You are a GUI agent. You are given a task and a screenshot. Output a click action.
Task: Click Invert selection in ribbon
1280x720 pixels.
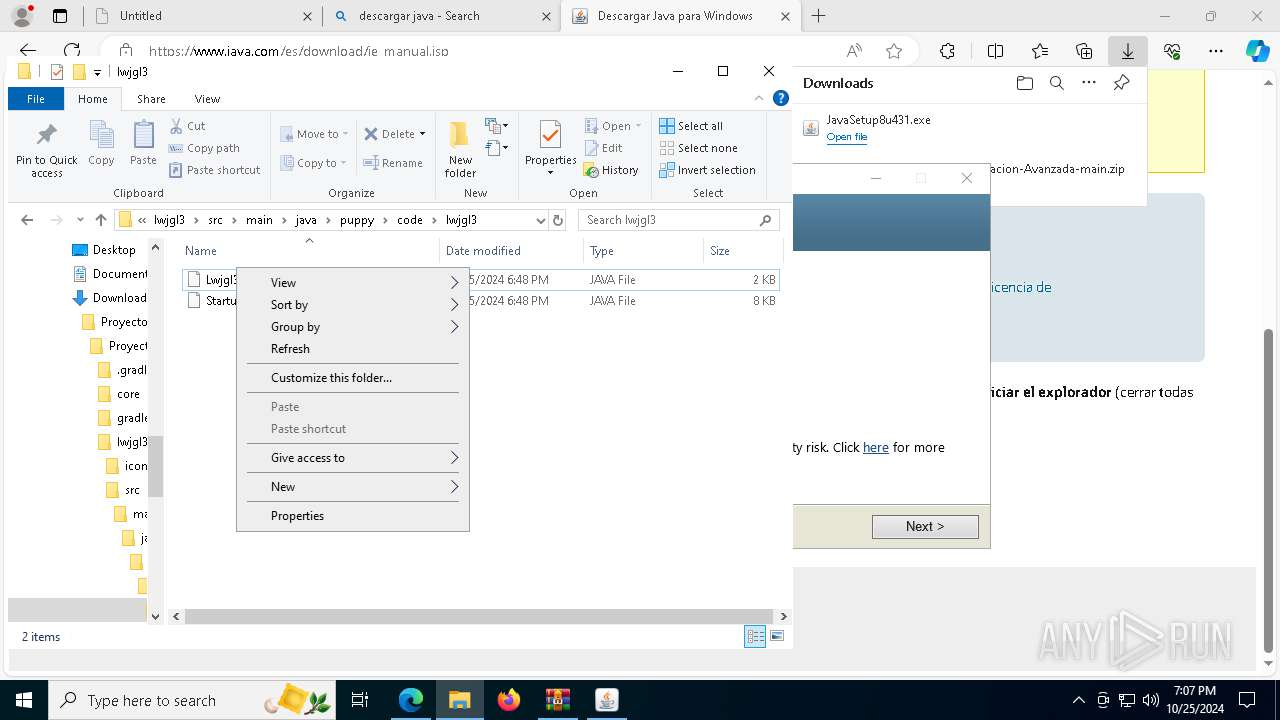coord(707,170)
